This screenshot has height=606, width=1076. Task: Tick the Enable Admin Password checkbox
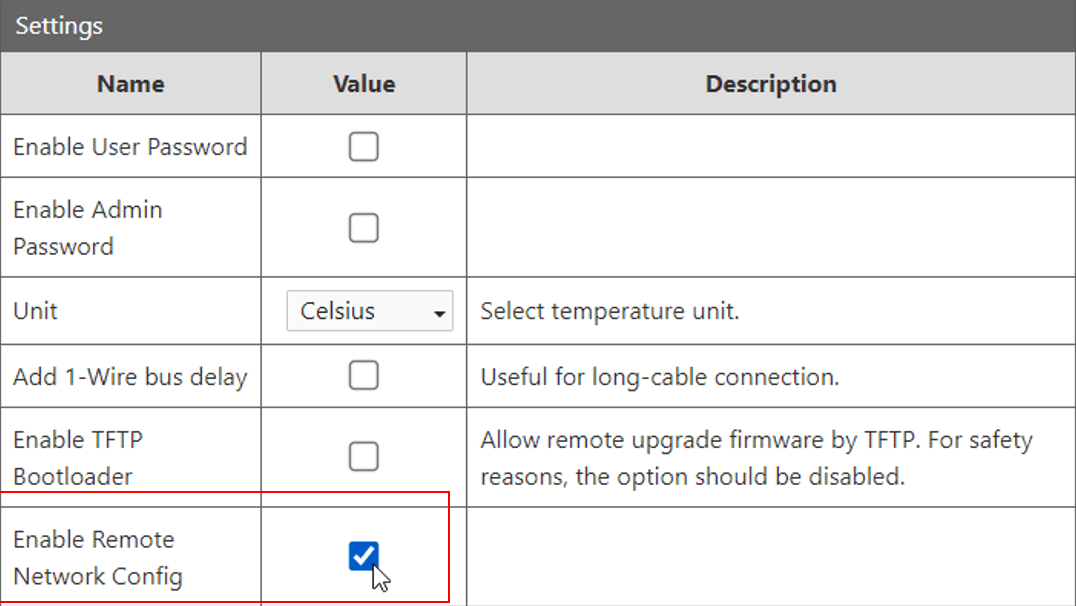363,228
